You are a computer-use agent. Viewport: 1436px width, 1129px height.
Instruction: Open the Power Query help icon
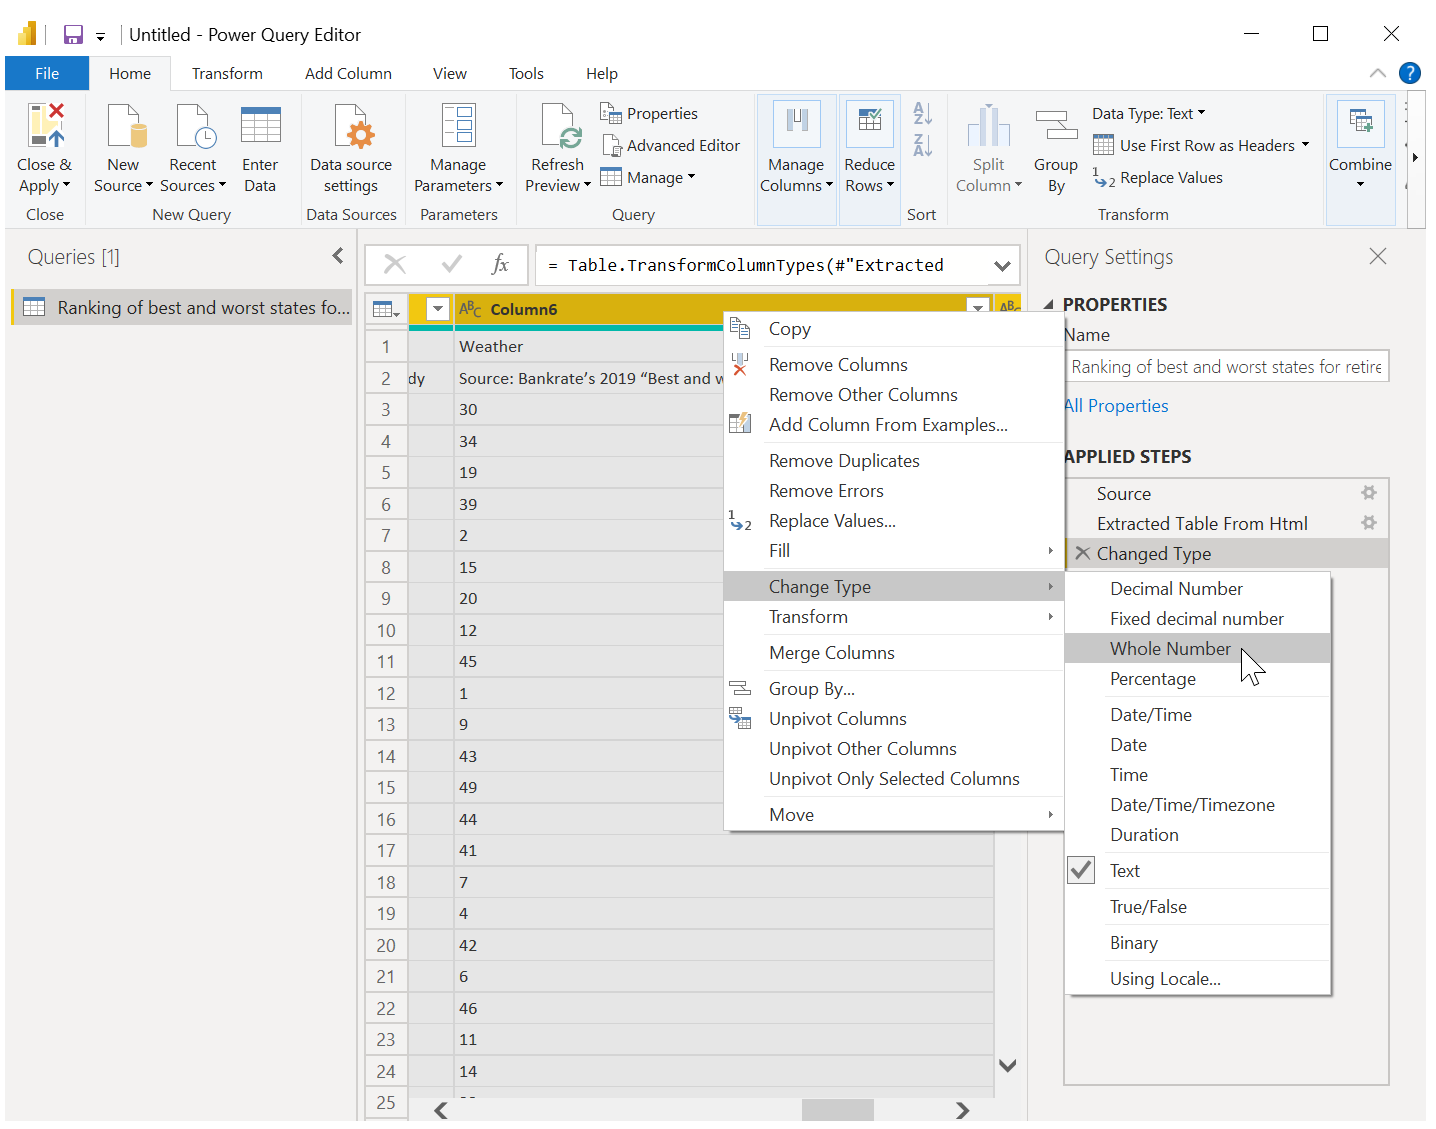[x=1410, y=73]
